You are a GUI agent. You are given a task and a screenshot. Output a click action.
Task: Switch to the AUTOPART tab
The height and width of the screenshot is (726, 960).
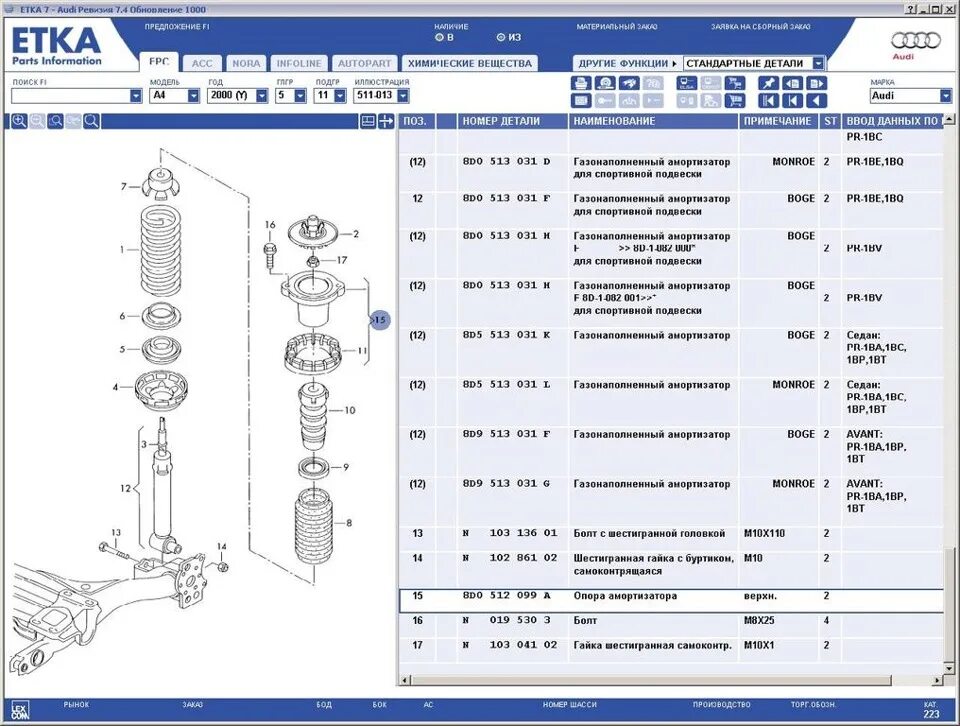click(364, 63)
